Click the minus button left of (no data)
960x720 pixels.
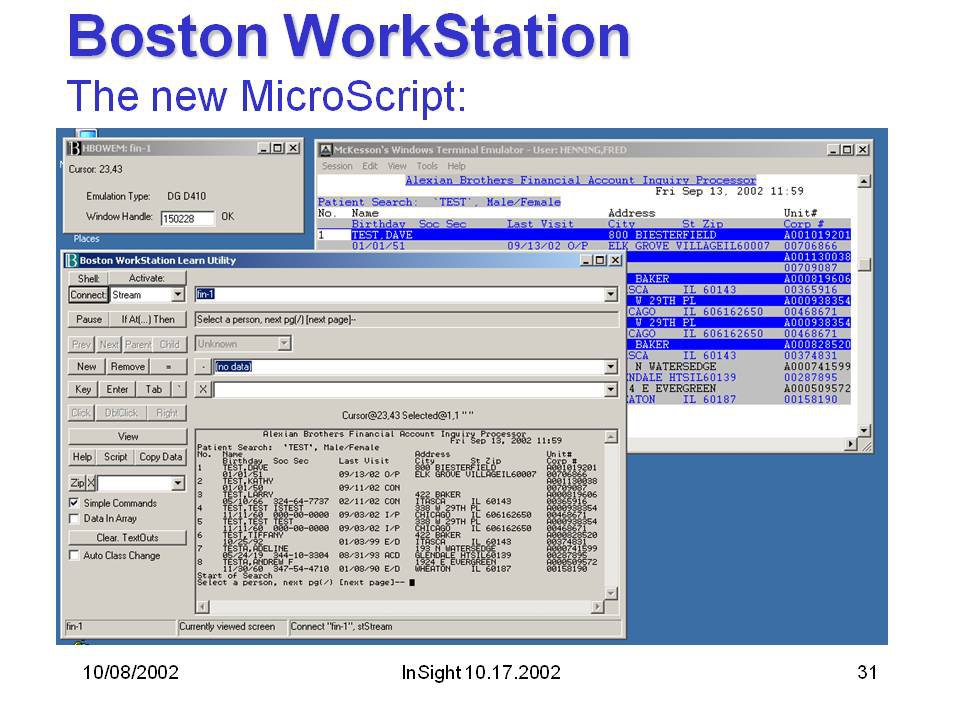coord(203,367)
